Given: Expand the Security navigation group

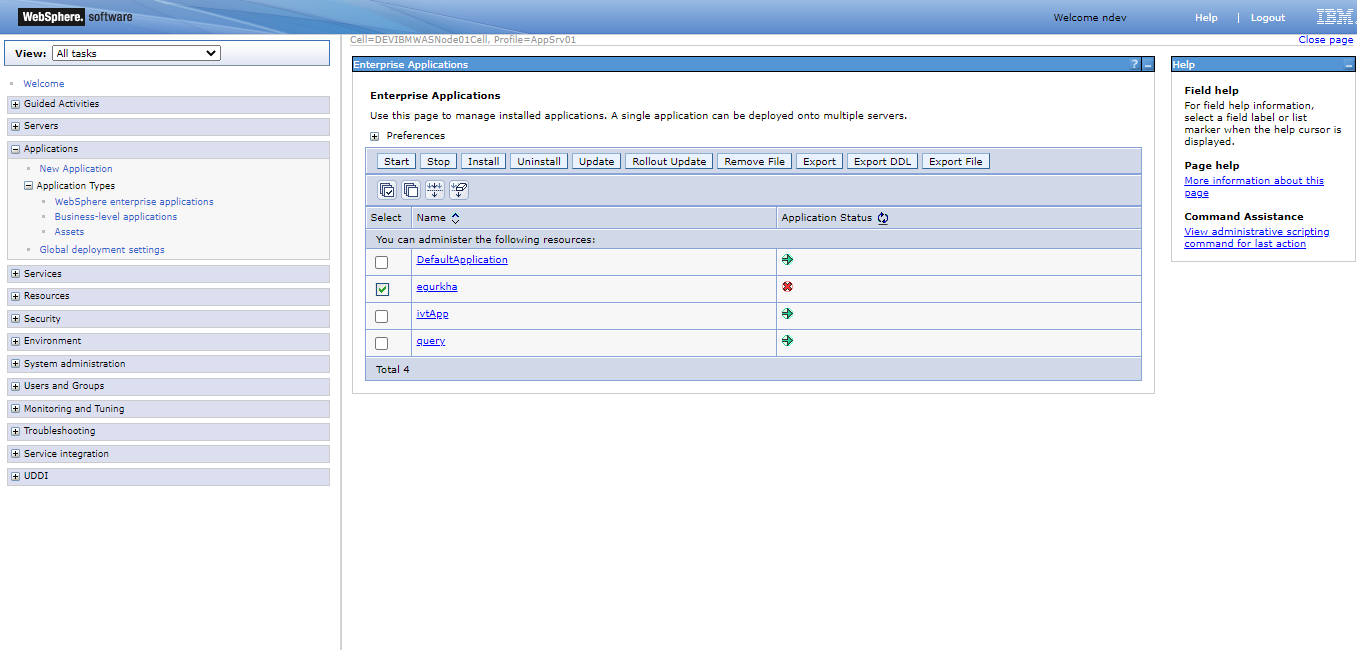Looking at the screenshot, I should pyautogui.click(x=15, y=319).
